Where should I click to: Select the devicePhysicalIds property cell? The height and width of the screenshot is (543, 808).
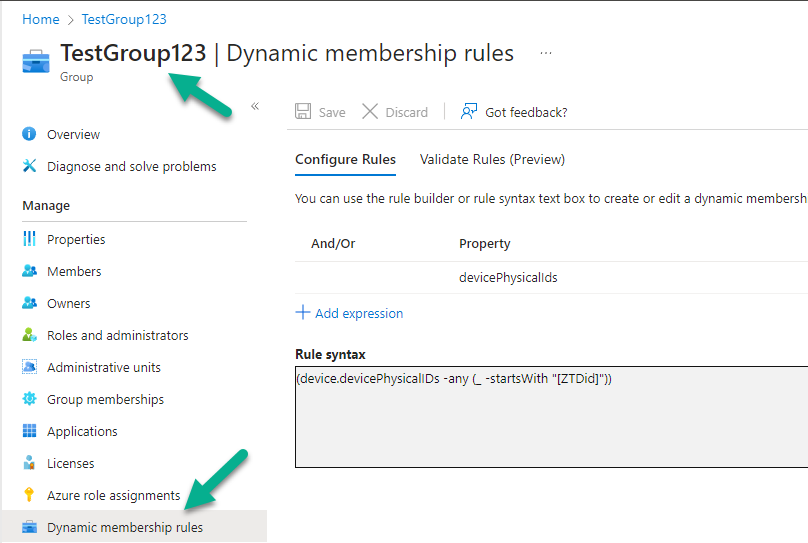508,277
